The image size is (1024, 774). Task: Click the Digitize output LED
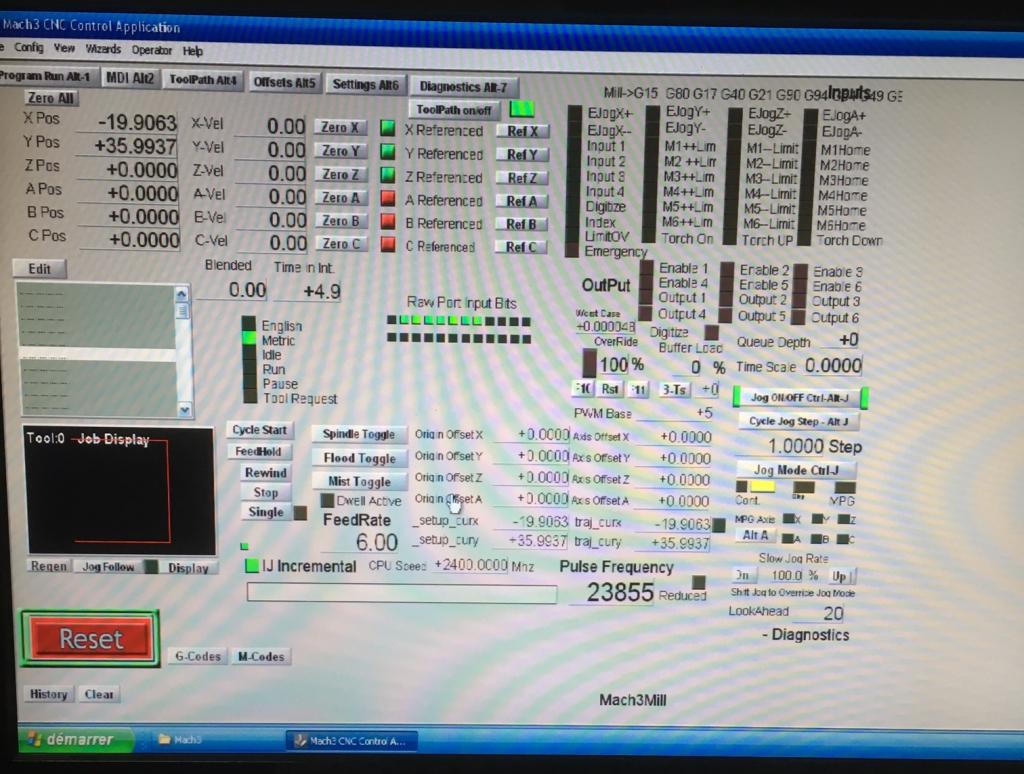point(712,332)
